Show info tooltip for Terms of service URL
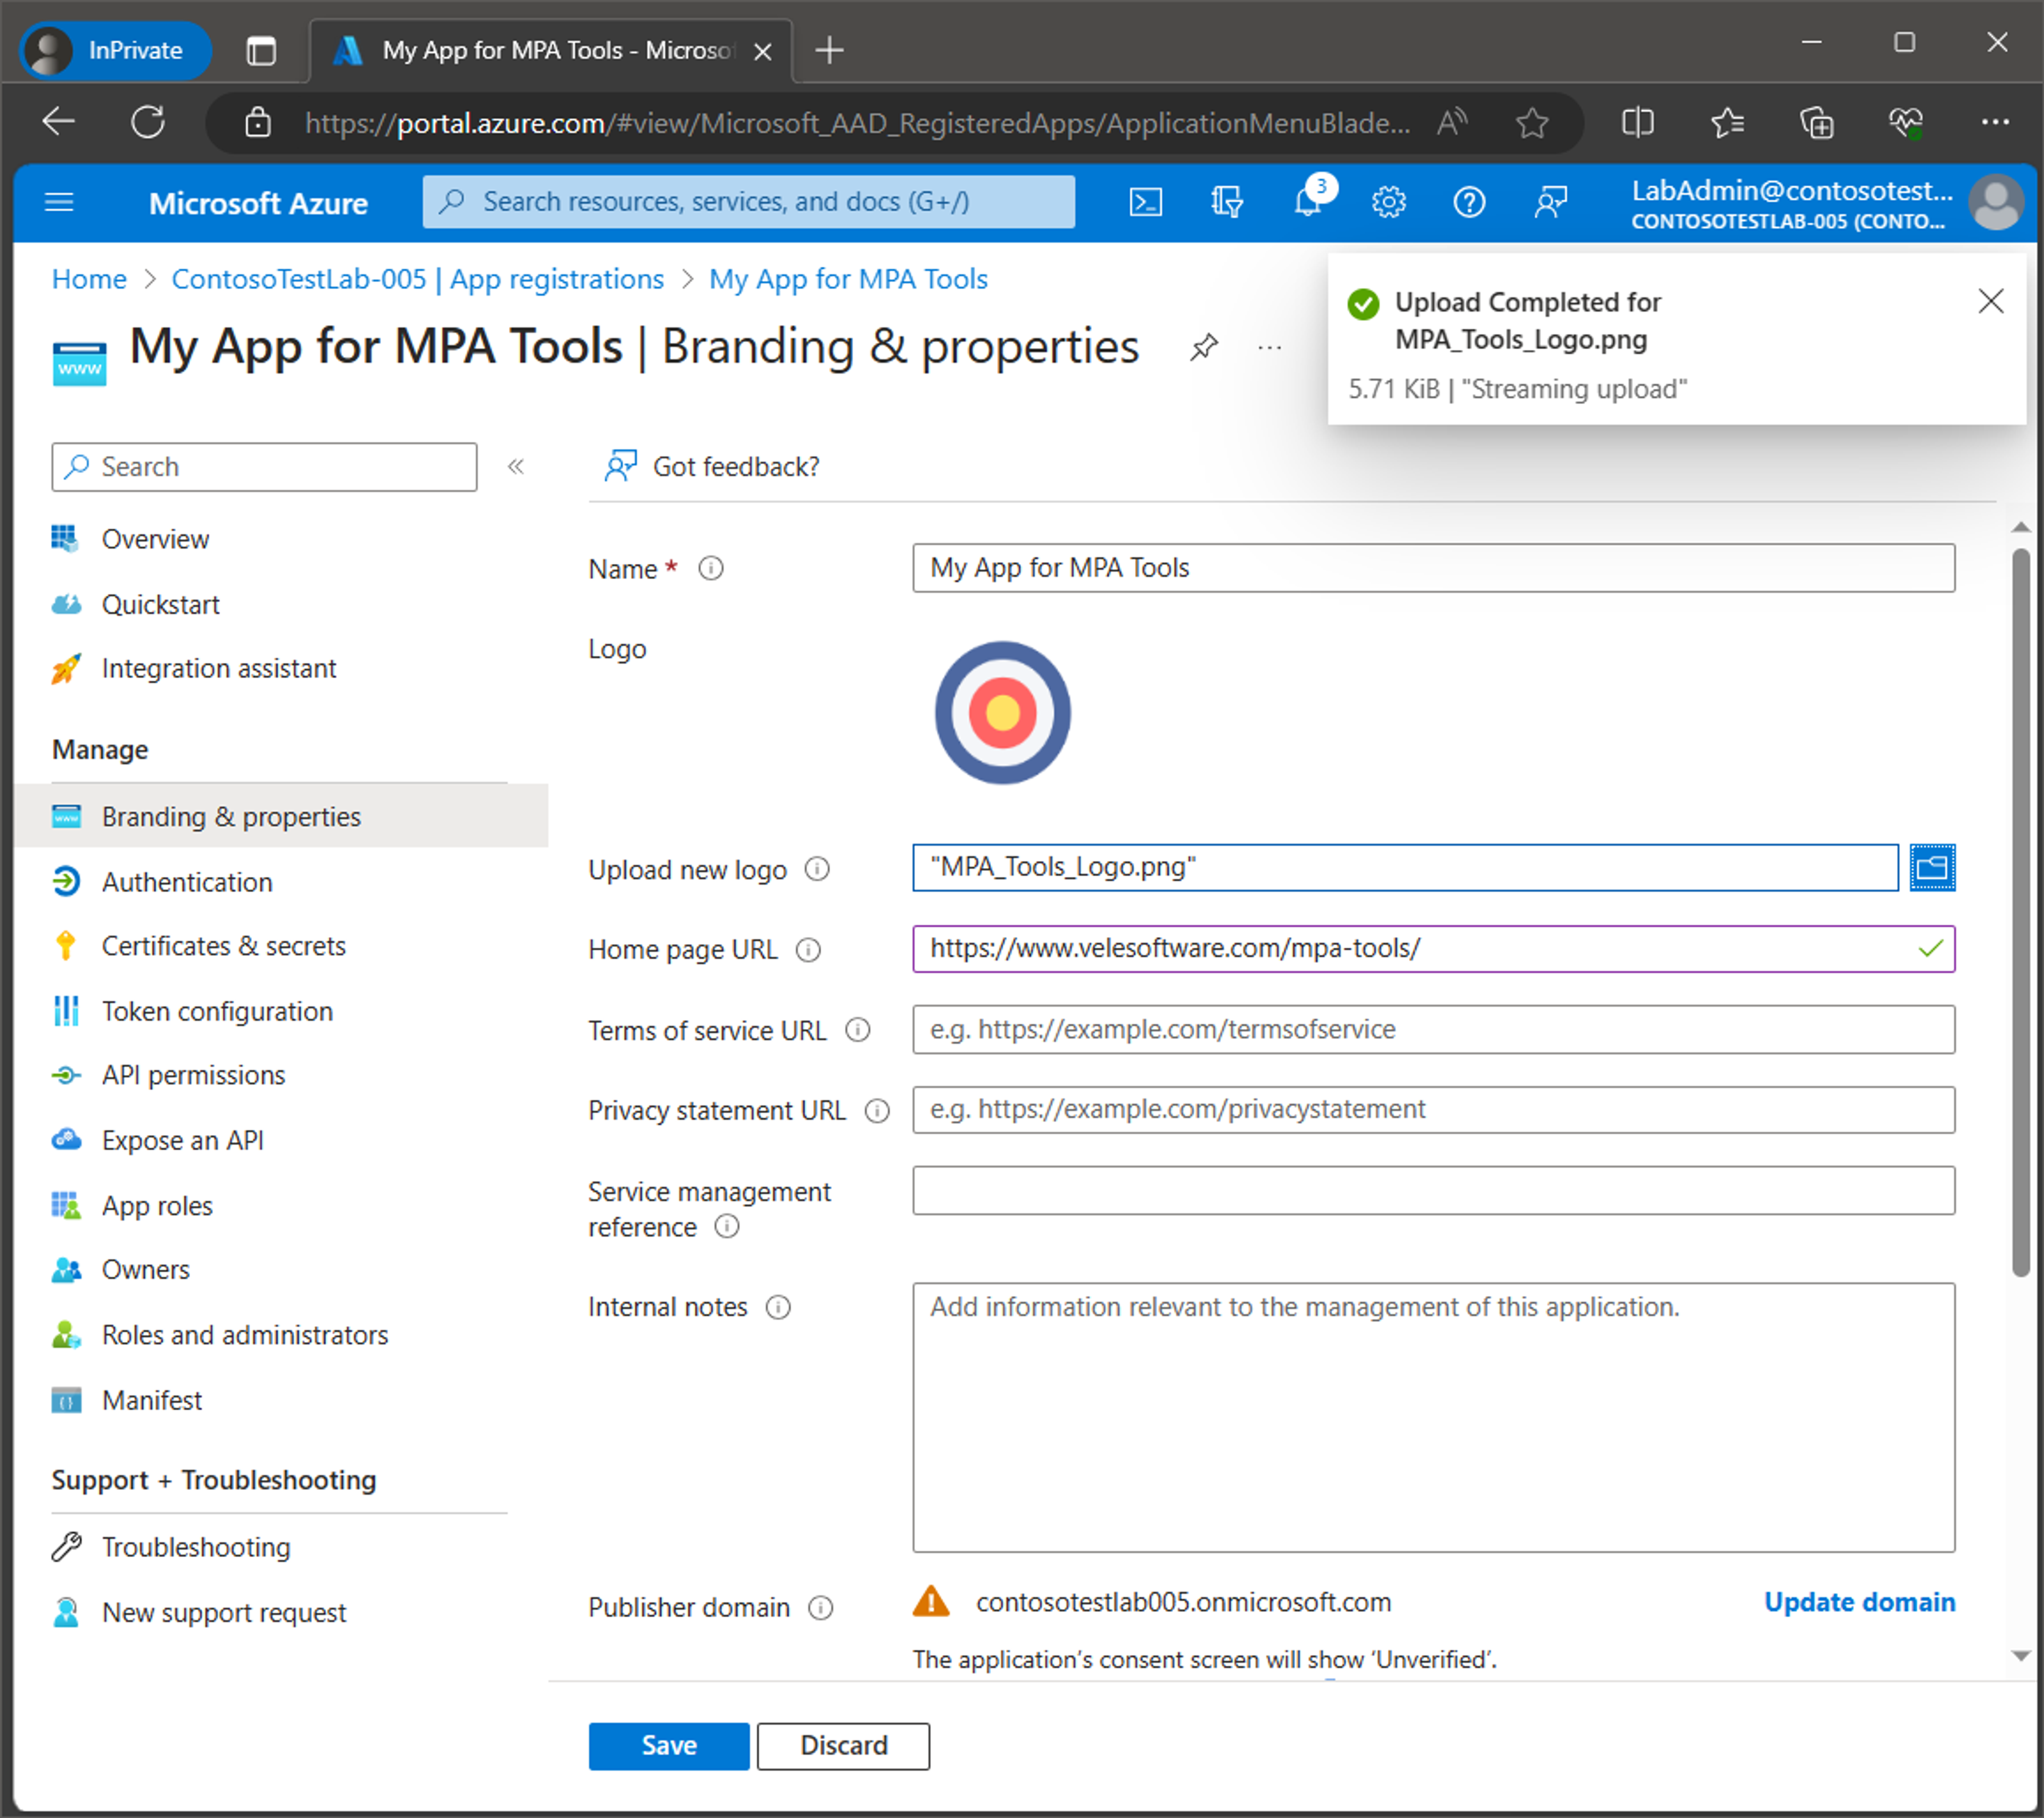 point(858,1029)
